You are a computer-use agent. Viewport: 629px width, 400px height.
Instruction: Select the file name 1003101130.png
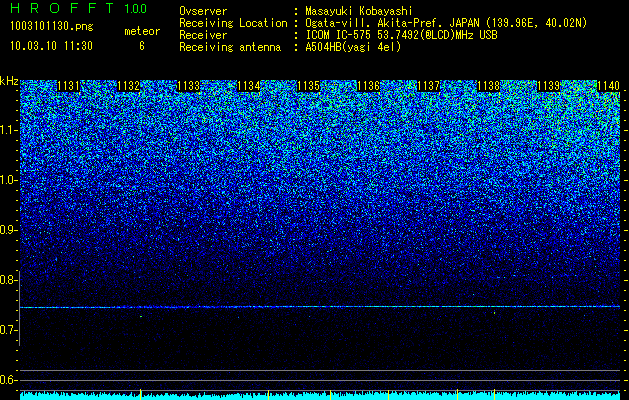tap(51, 27)
